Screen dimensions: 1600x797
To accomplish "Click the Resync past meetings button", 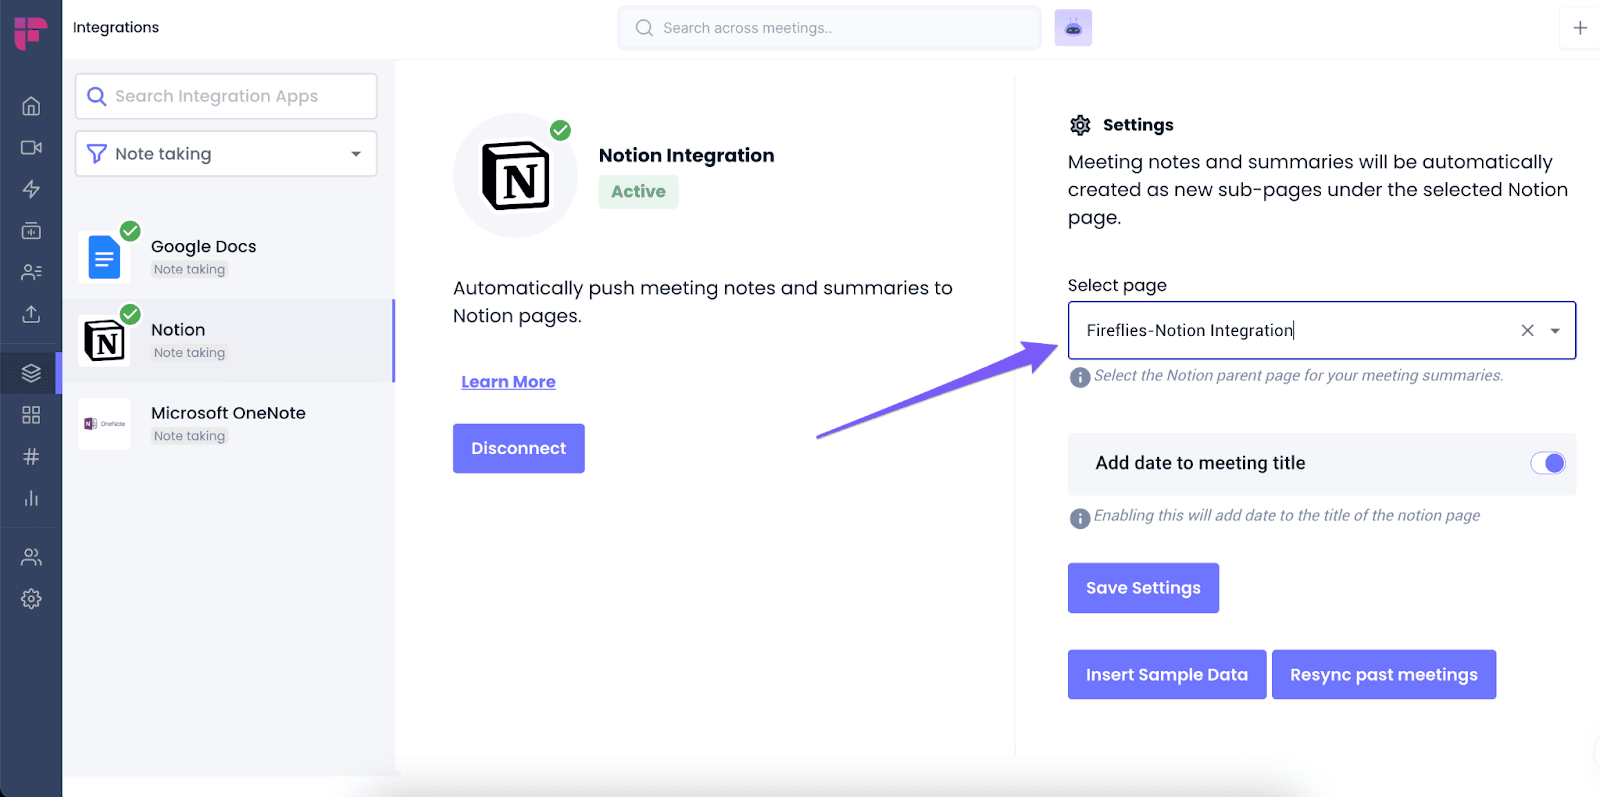I will point(1384,675).
